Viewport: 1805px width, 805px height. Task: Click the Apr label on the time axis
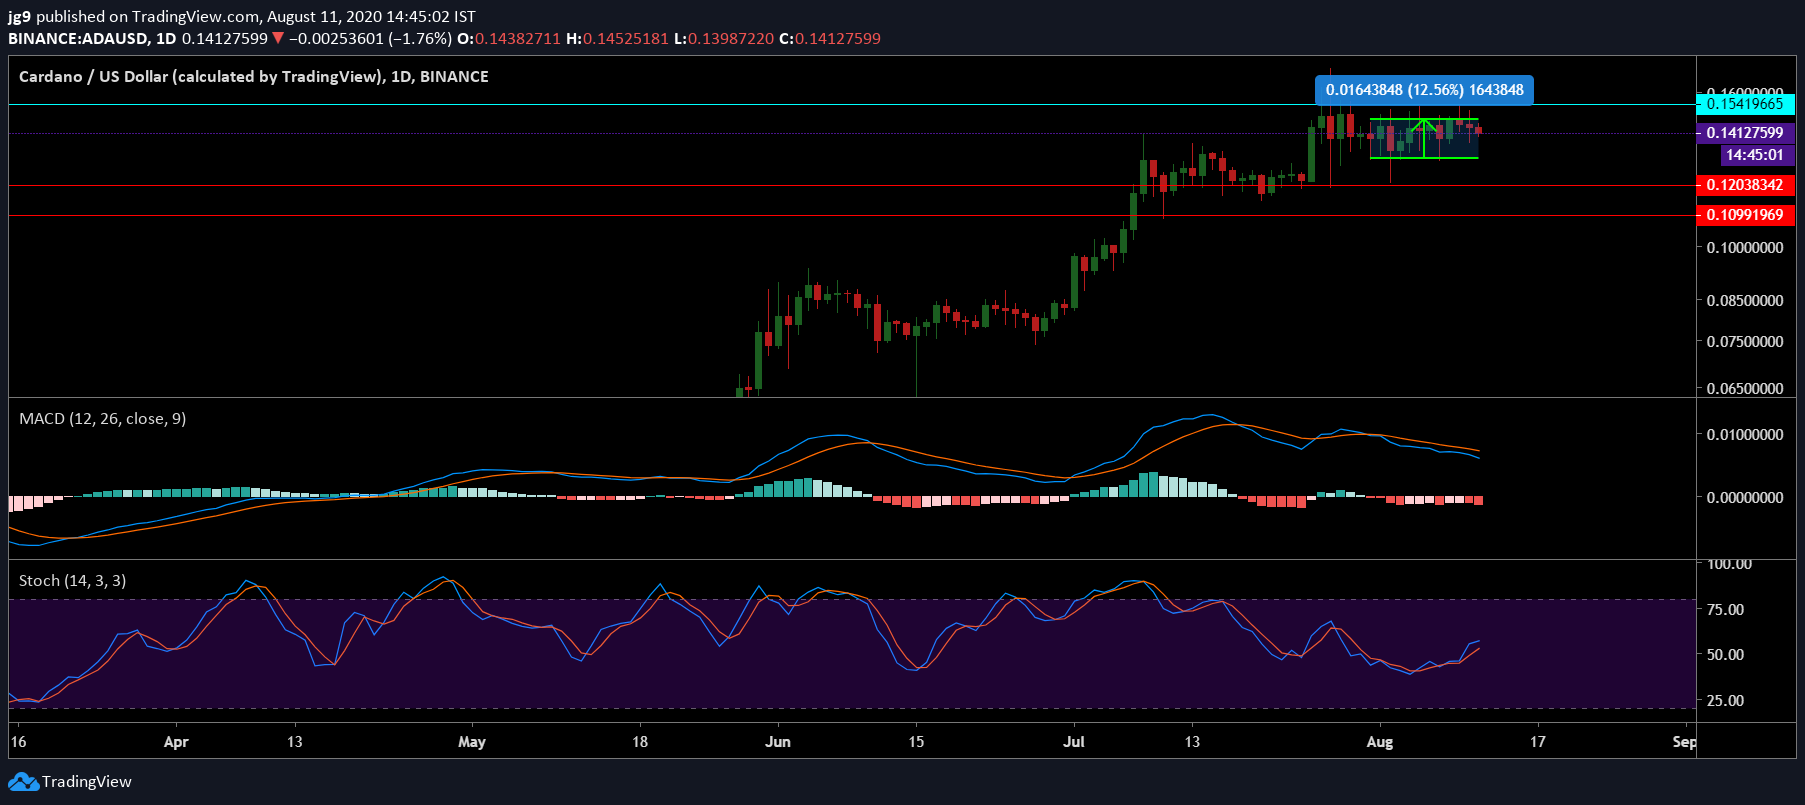[176, 742]
